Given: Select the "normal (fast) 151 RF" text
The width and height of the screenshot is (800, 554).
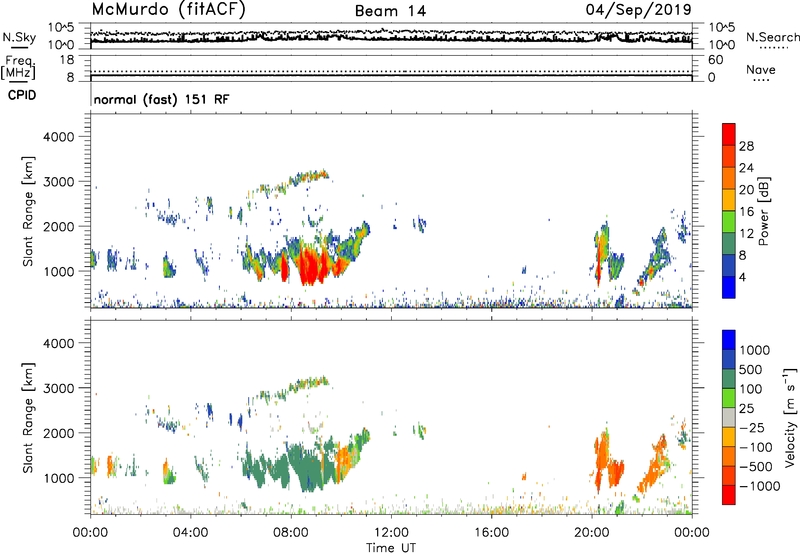Looking at the screenshot, I should [161, 99].
